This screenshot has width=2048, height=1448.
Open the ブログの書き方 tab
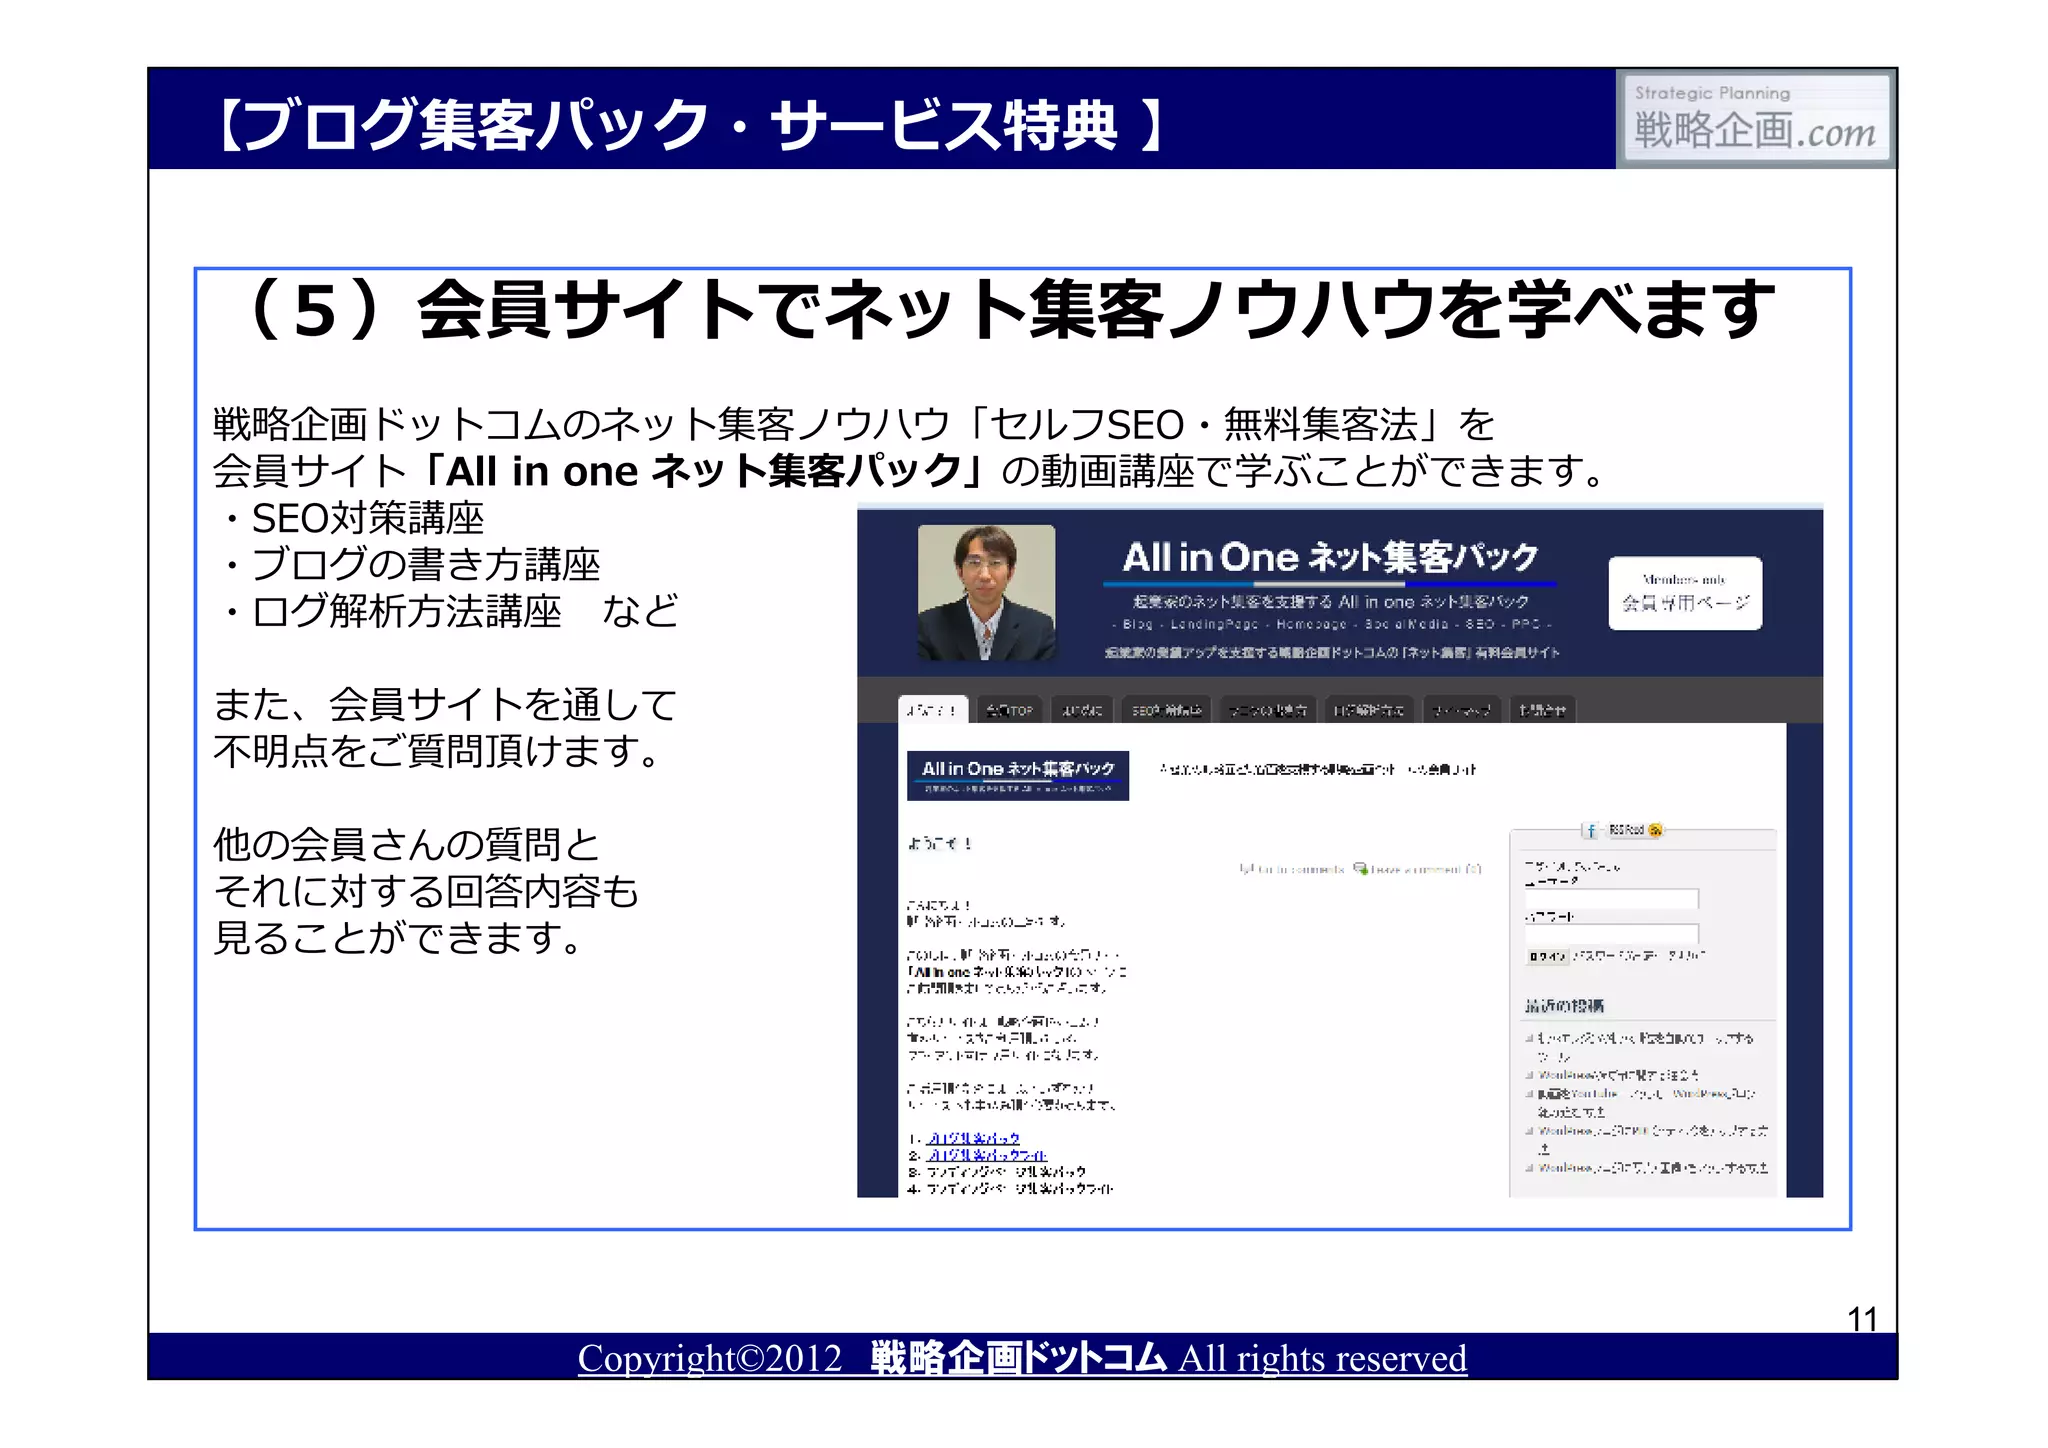tap(1267, 710)
